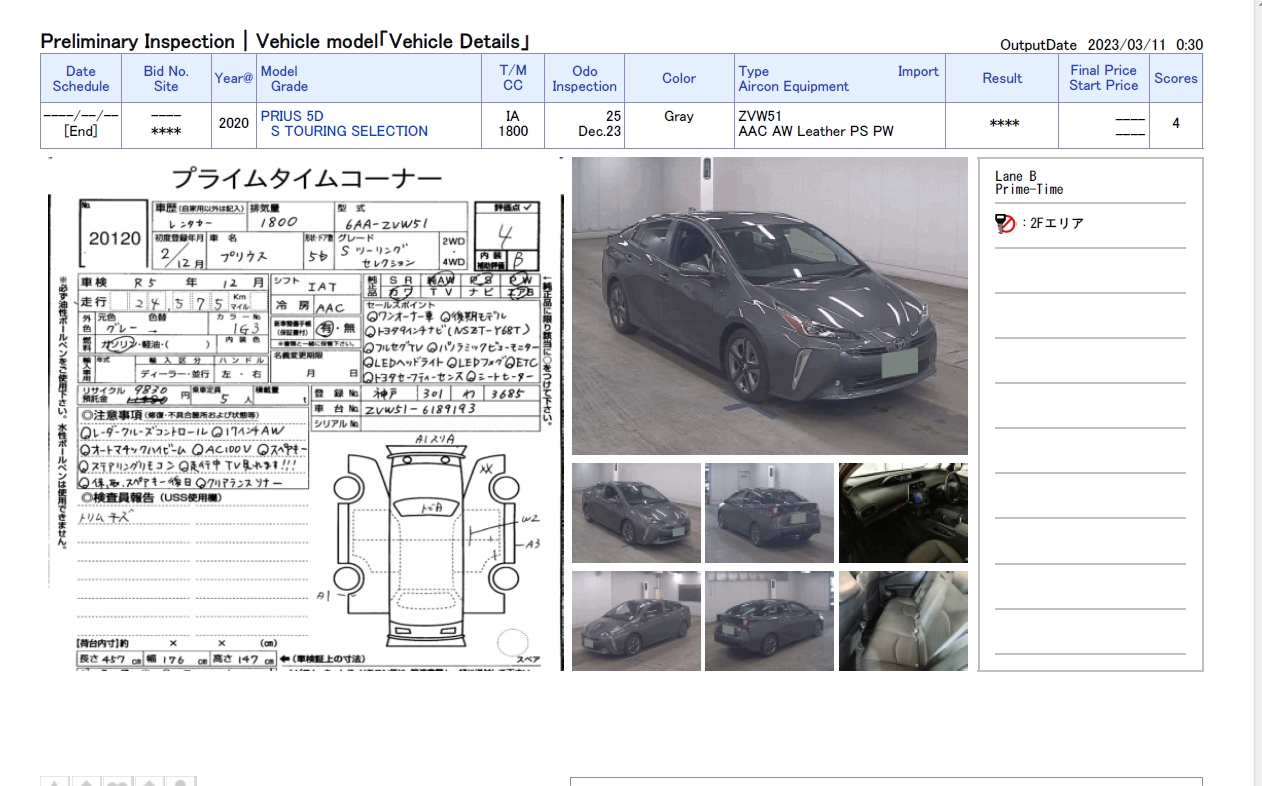Click the vertical scrollbar on the right edge
The width and height of the screenshot is (1262, 786).
point(1258,400)
